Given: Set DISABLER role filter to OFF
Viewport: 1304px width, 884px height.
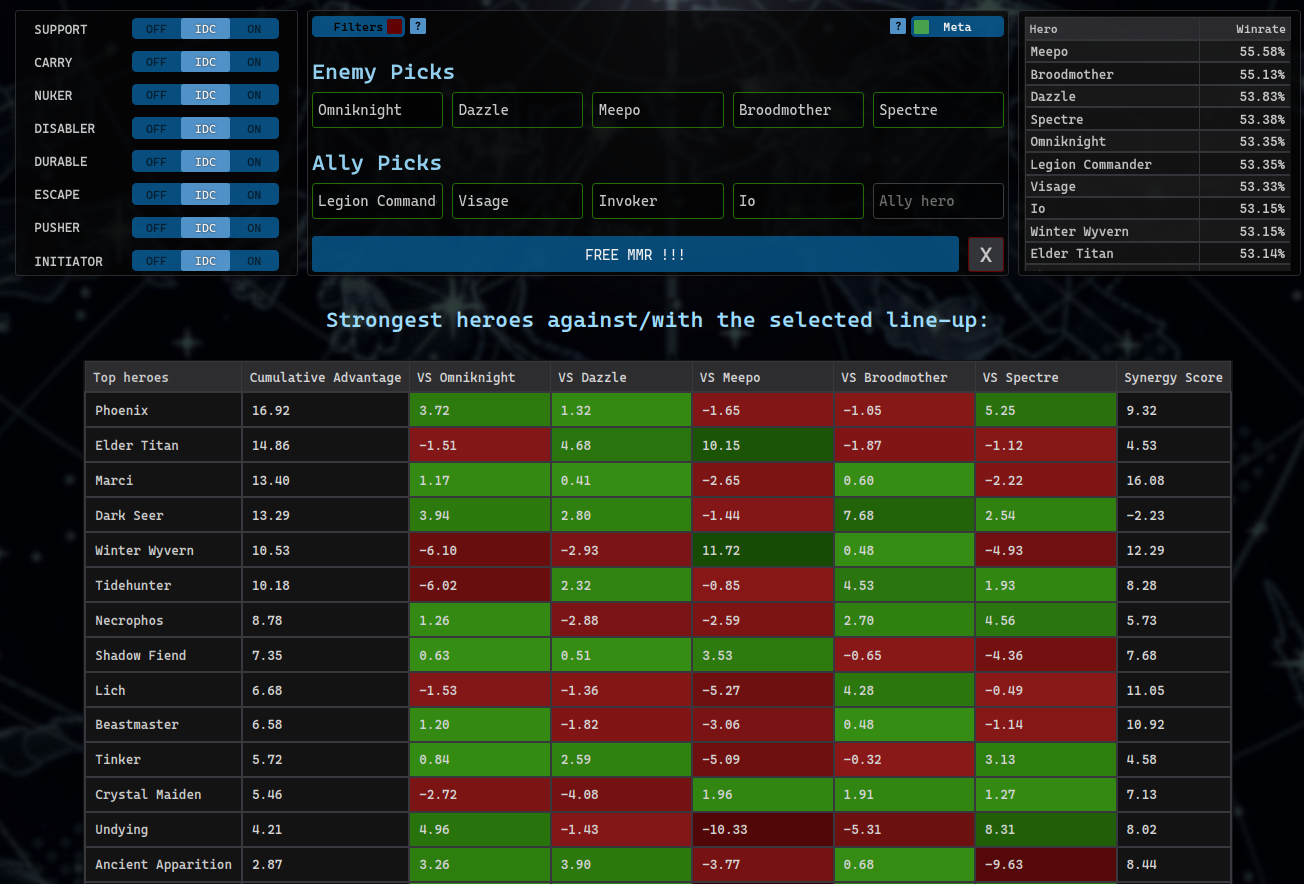Looking at the screenshot, I should click(x=156, y=128).
